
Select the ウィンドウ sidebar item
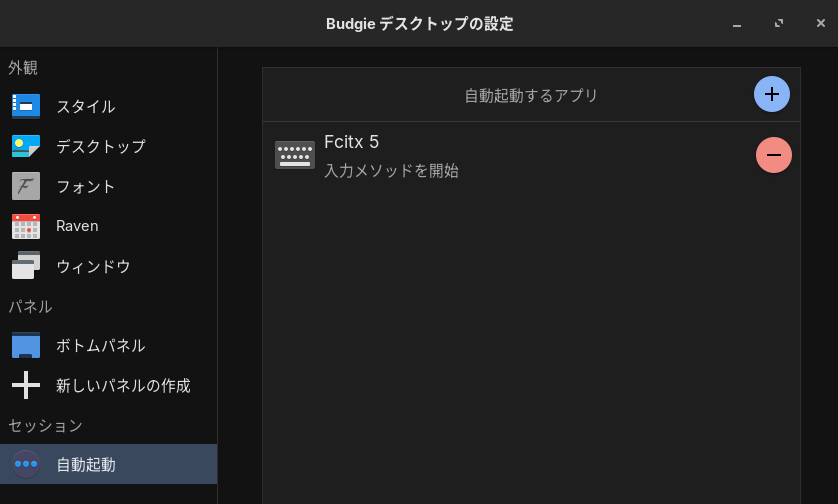click(x=108, y=266)
